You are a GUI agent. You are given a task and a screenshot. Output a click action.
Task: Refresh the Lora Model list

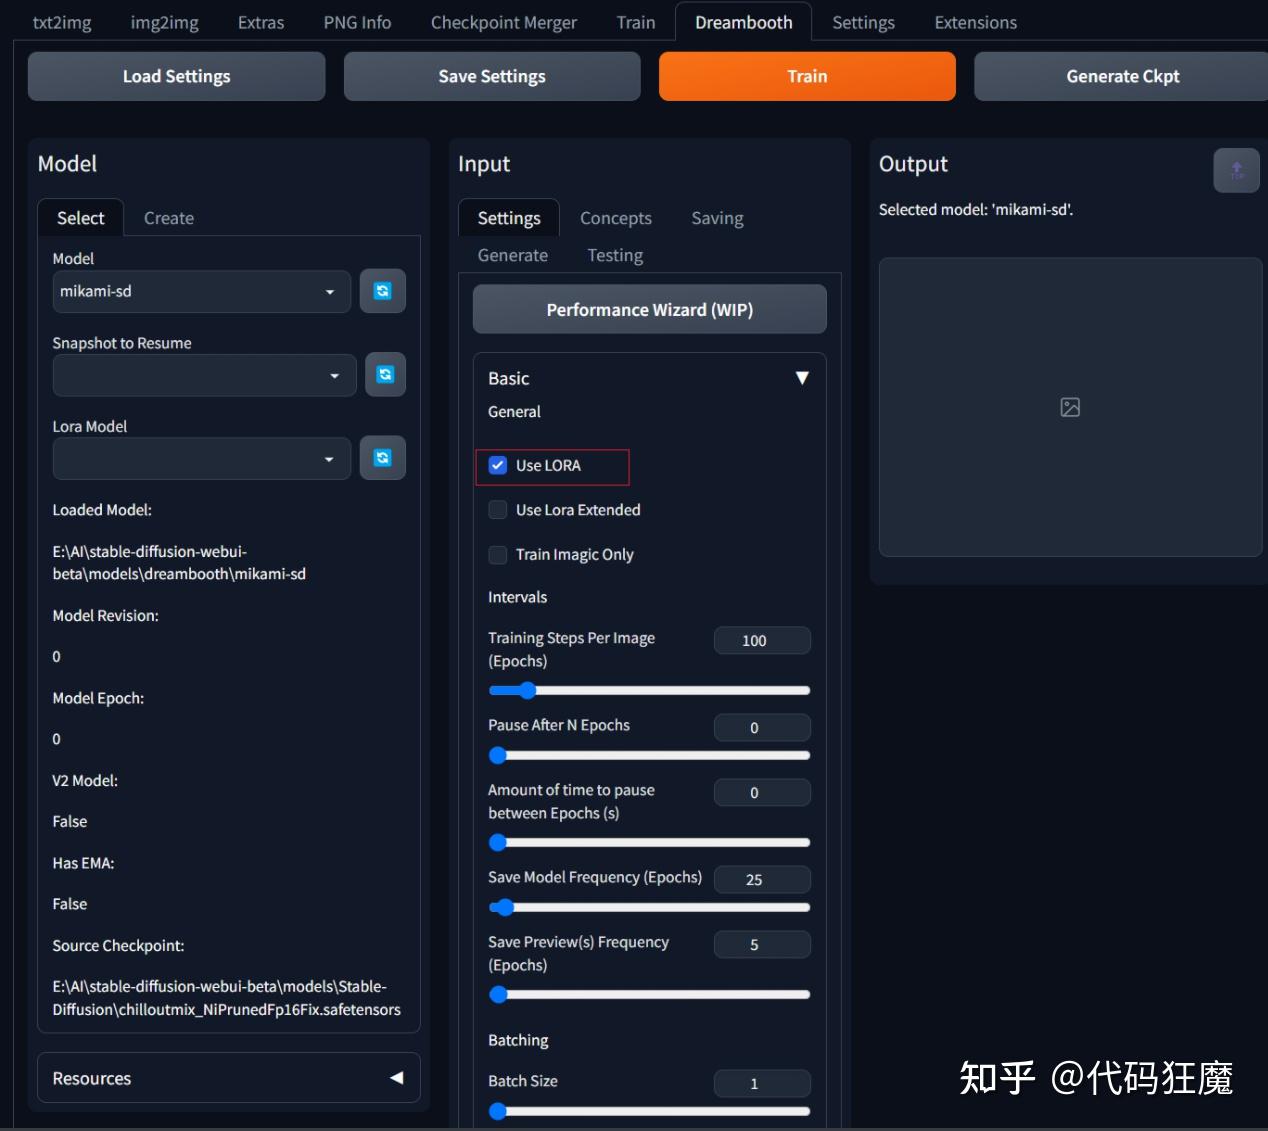[x=382, y=458]
